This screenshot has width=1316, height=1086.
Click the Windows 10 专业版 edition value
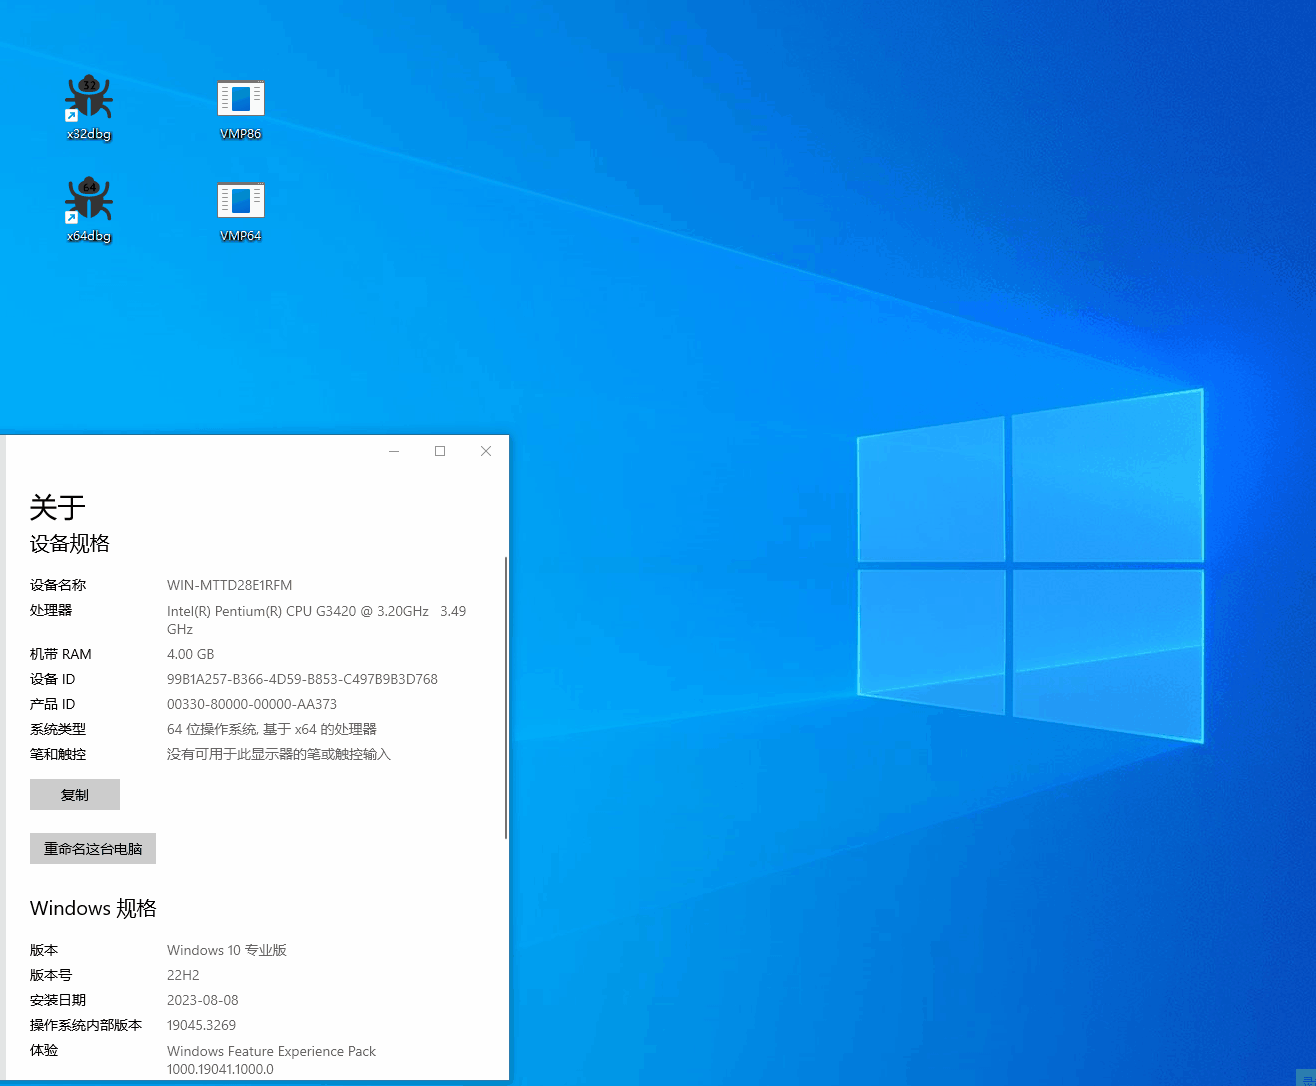pyautogui.click(x=227, y=950)
